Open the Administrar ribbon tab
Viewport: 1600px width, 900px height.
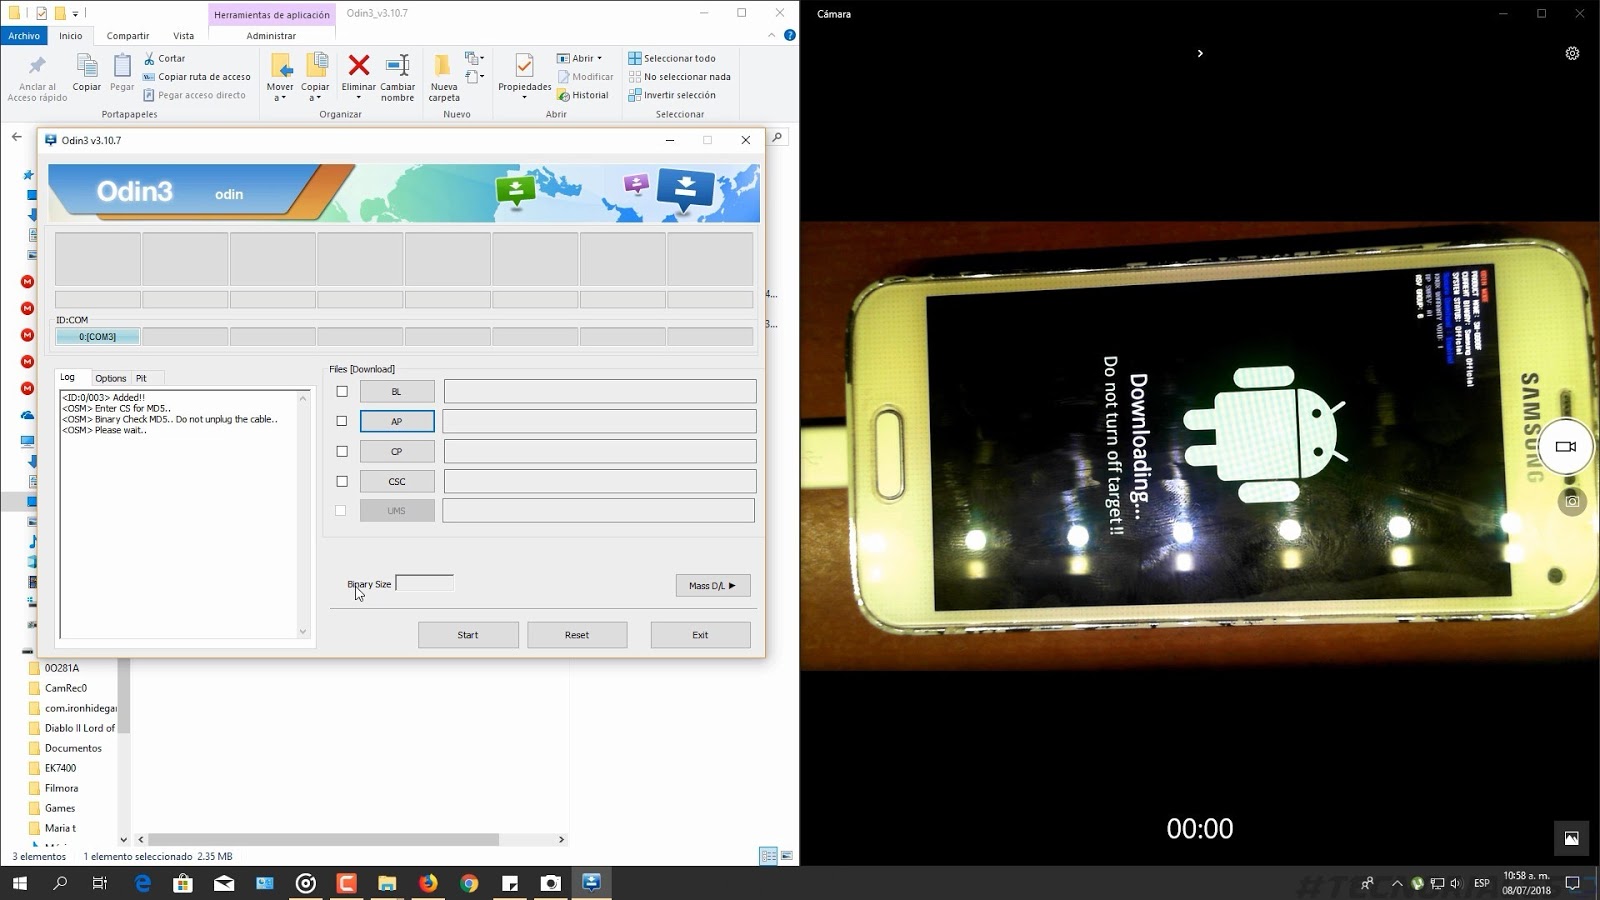pyautogui.click(x=271, y=35)
